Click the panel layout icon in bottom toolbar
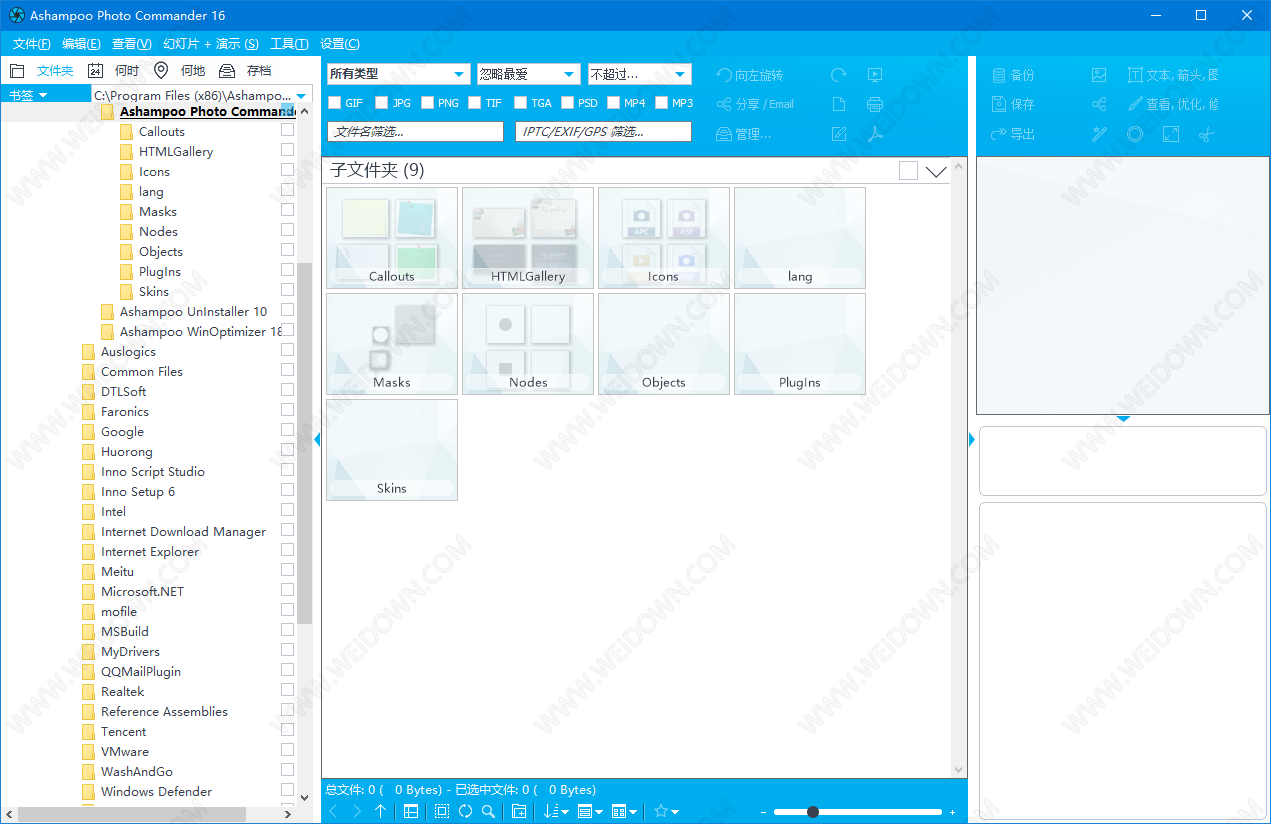This screenshot has width=1271, height=824. point(411,811)
